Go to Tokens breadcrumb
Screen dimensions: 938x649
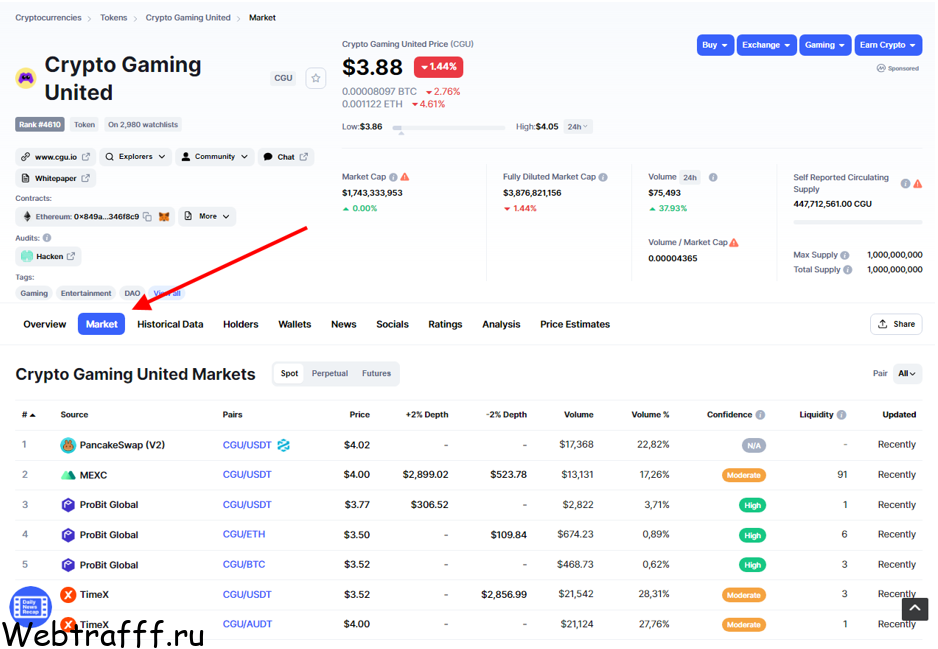tap(114, 17)
